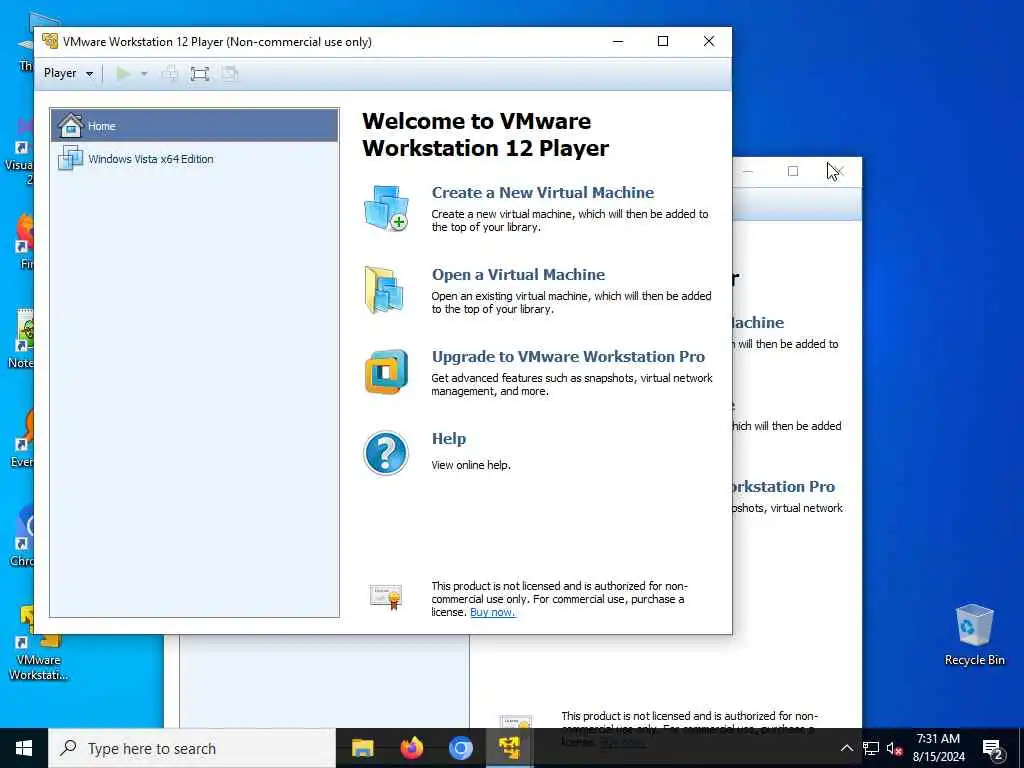Open the clock showing 7:31 AM

tap(938, 748)
